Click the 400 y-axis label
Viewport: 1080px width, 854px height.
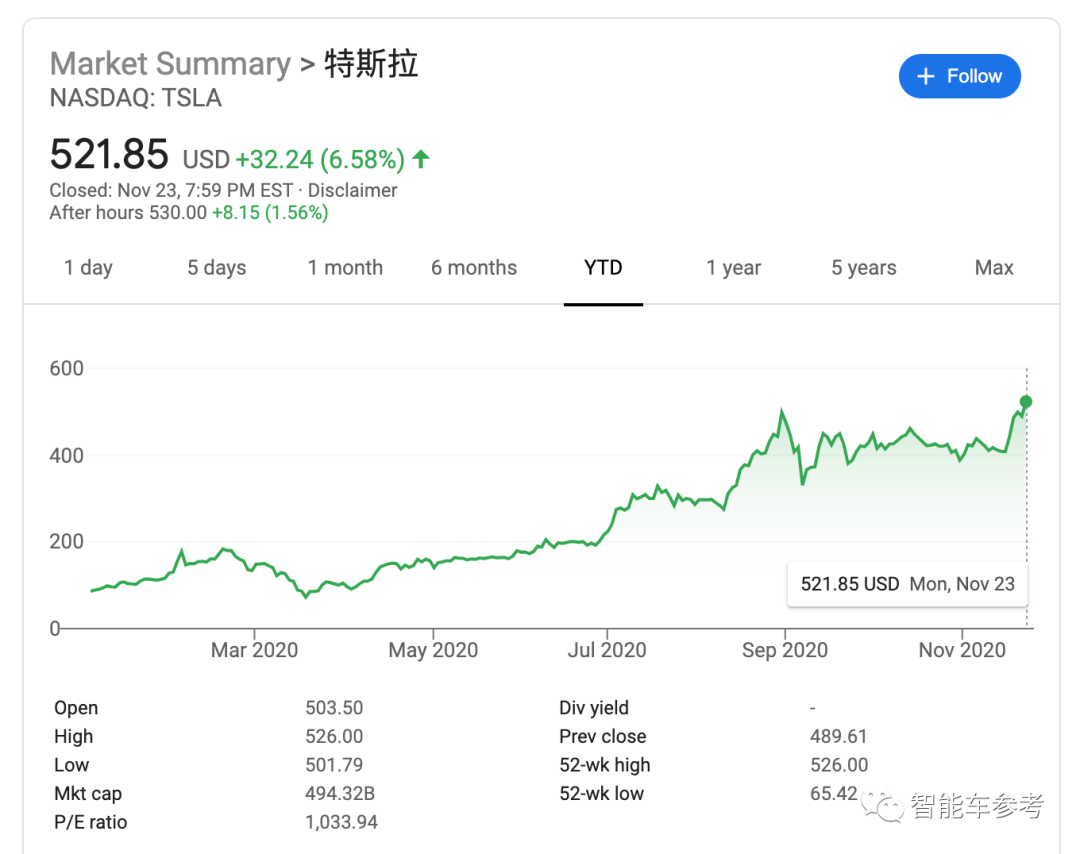66,455
